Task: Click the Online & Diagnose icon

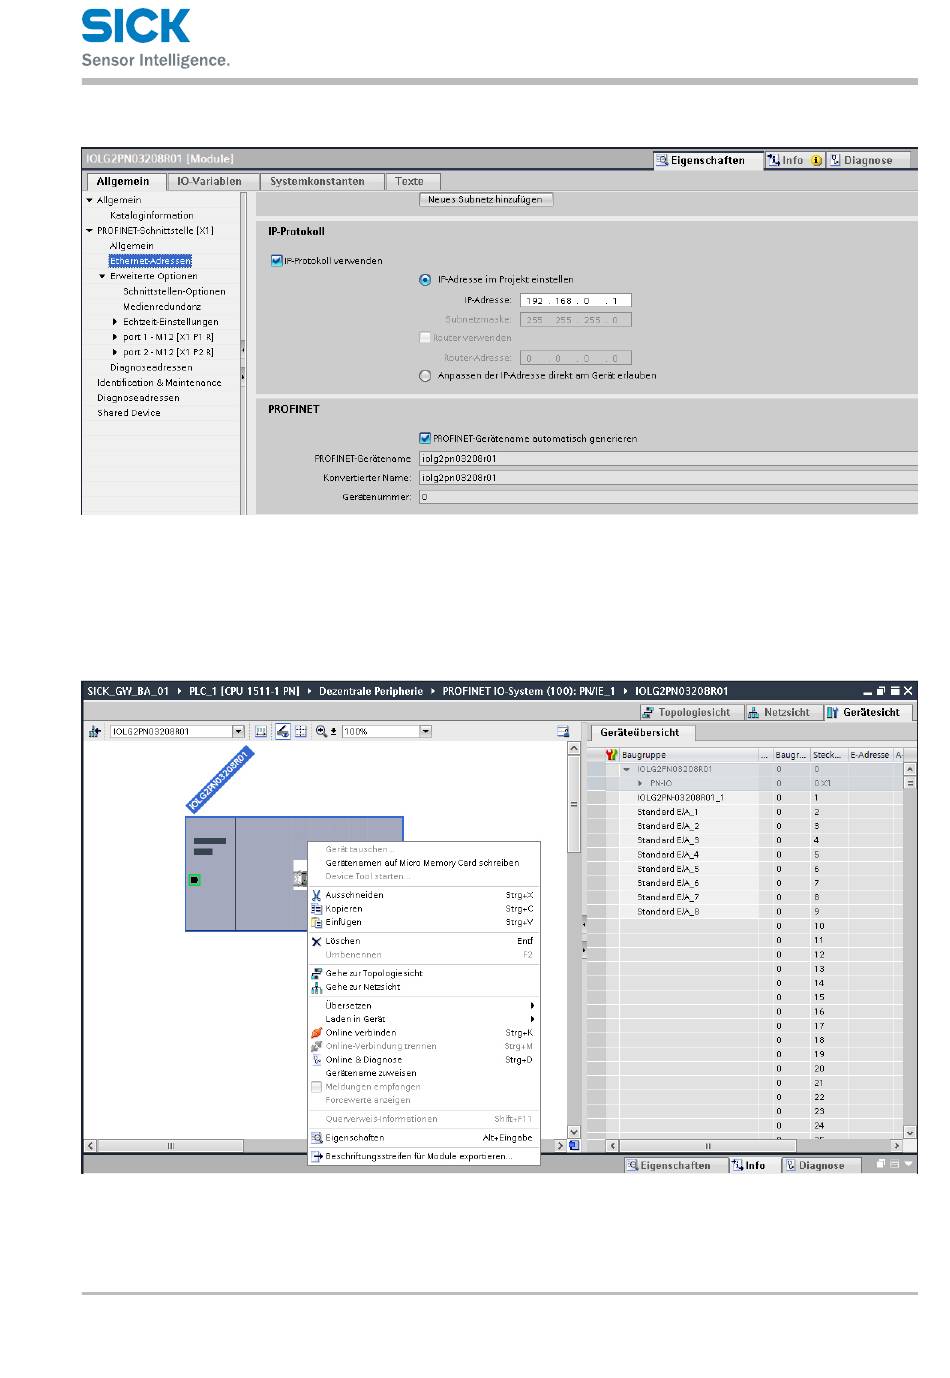Action: [x=316, y=1060]
